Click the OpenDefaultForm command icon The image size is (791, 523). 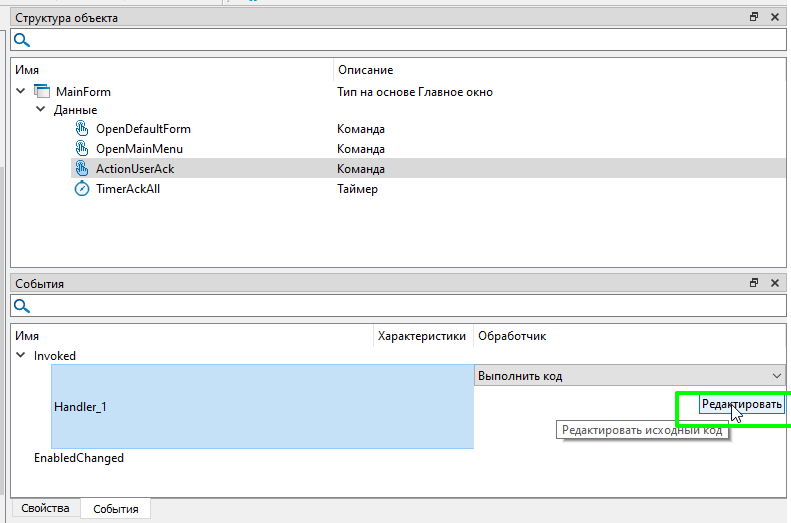tap(82, 129)
